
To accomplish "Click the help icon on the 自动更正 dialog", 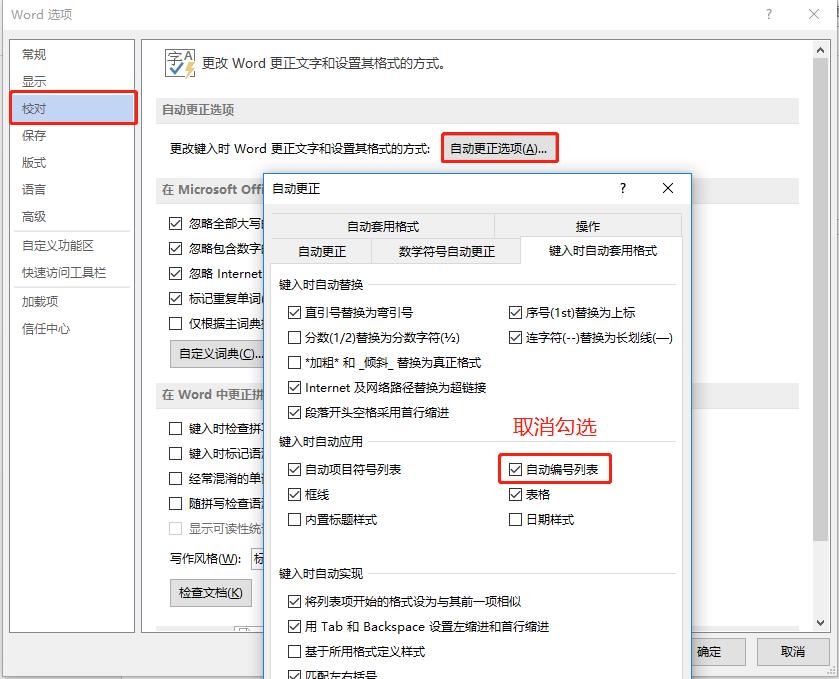I will (622, 189).
